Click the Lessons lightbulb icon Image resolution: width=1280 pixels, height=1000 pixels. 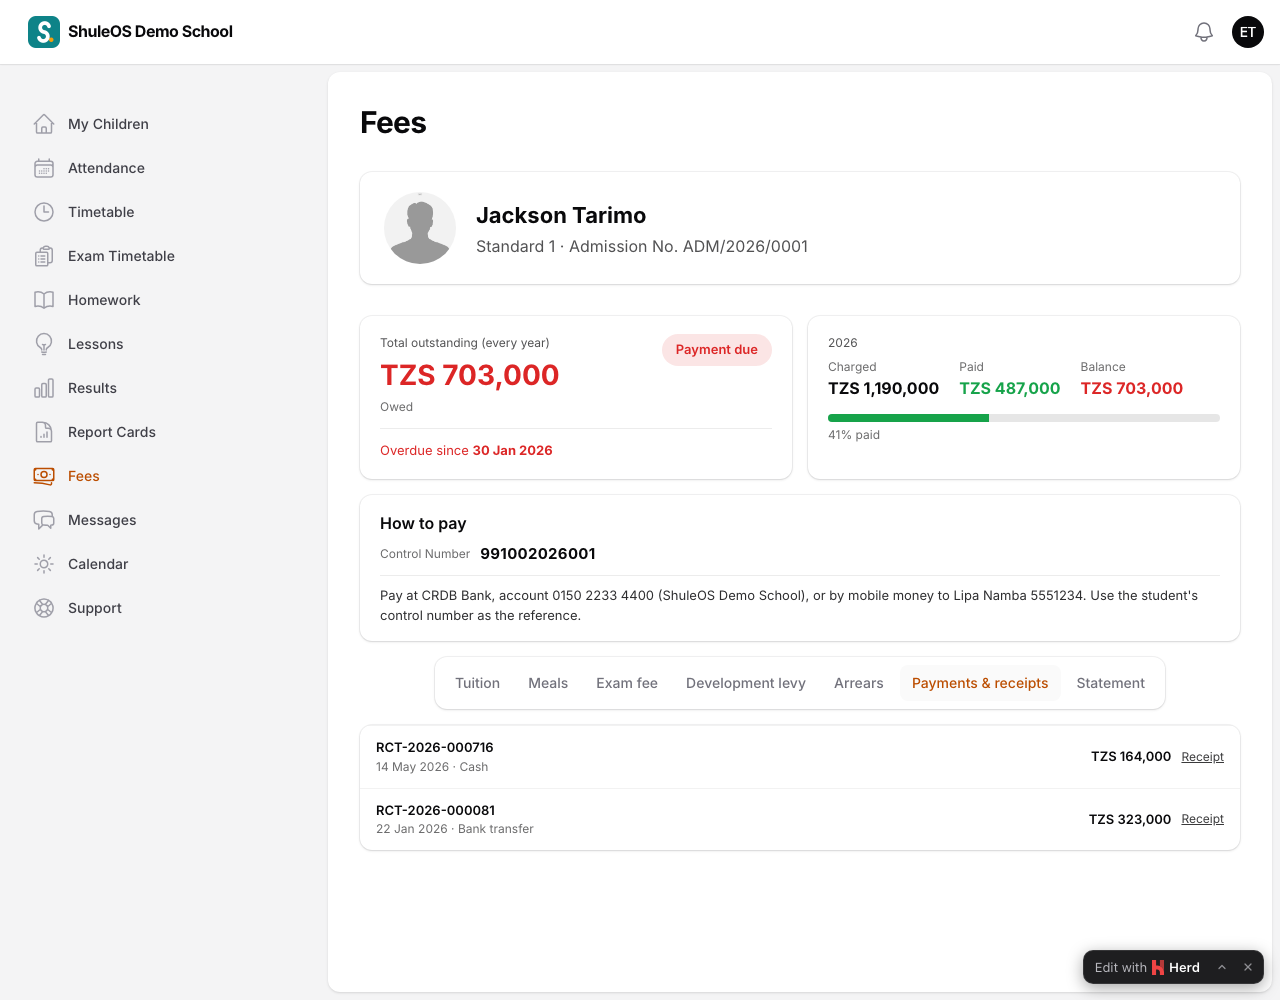pos(44,344)
